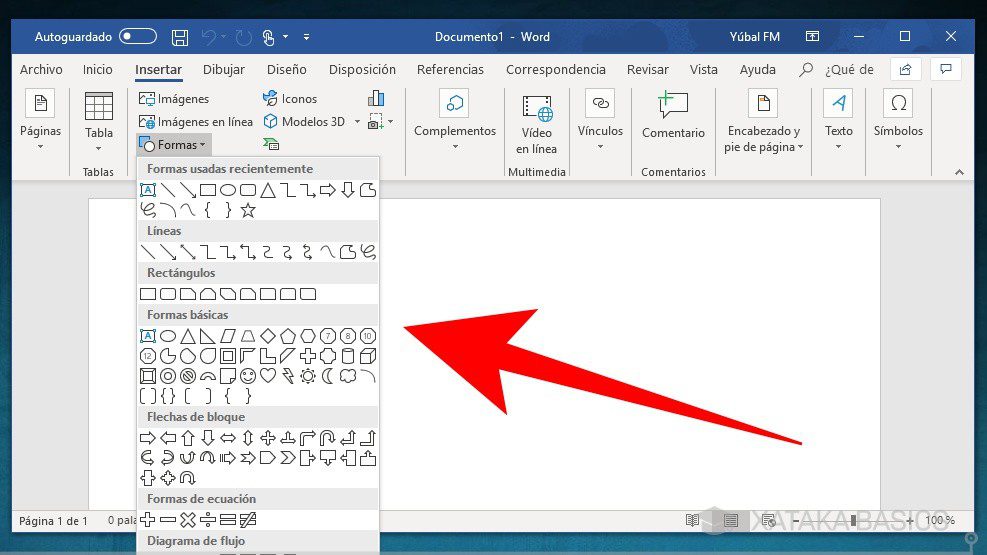Screen dimensions: 987x555
Task: Pick the up block arrow in Flechas de bloque
Action: 188,438
